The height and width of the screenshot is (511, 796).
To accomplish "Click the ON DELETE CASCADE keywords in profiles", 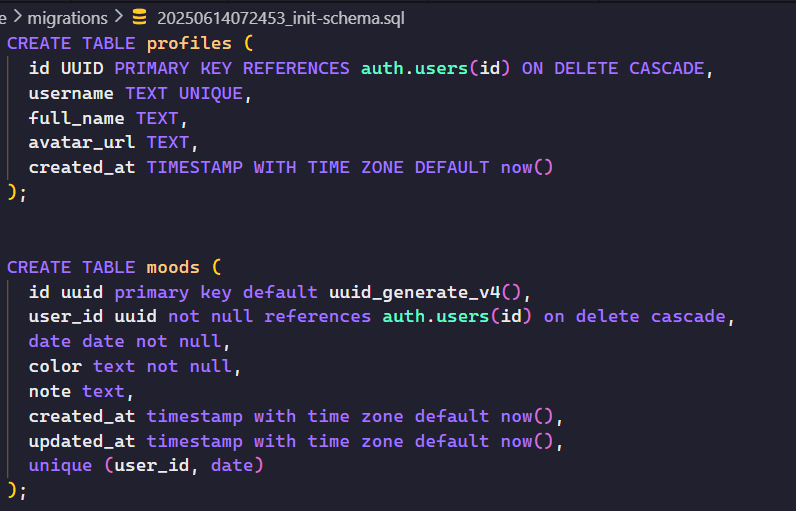I will (x=613, y=69).
